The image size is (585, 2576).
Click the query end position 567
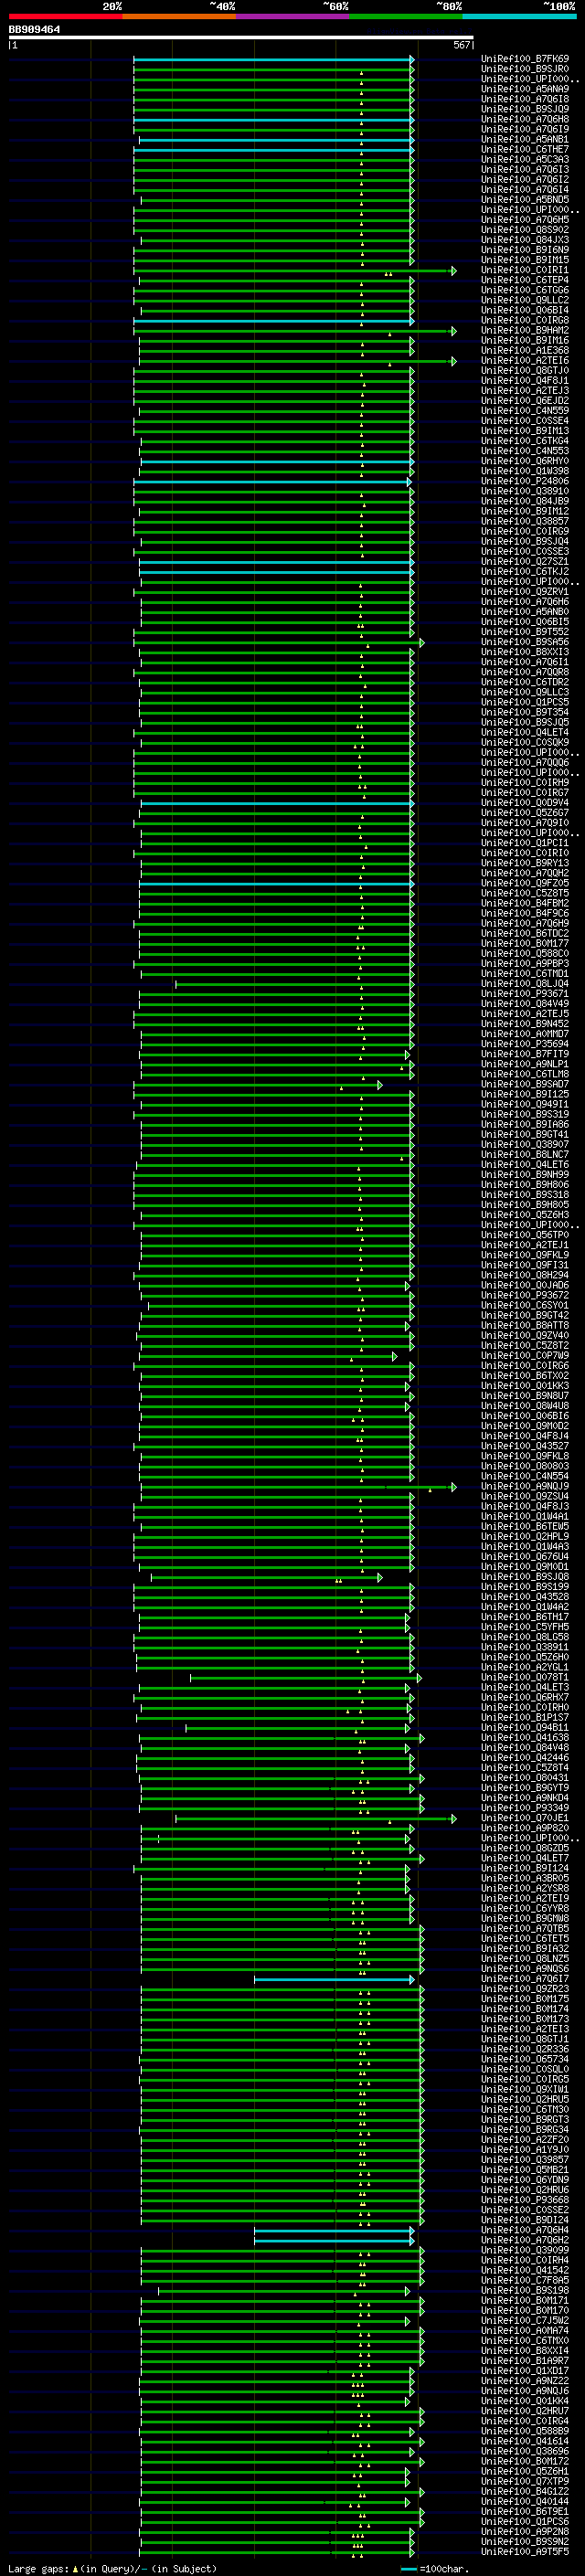461,45
